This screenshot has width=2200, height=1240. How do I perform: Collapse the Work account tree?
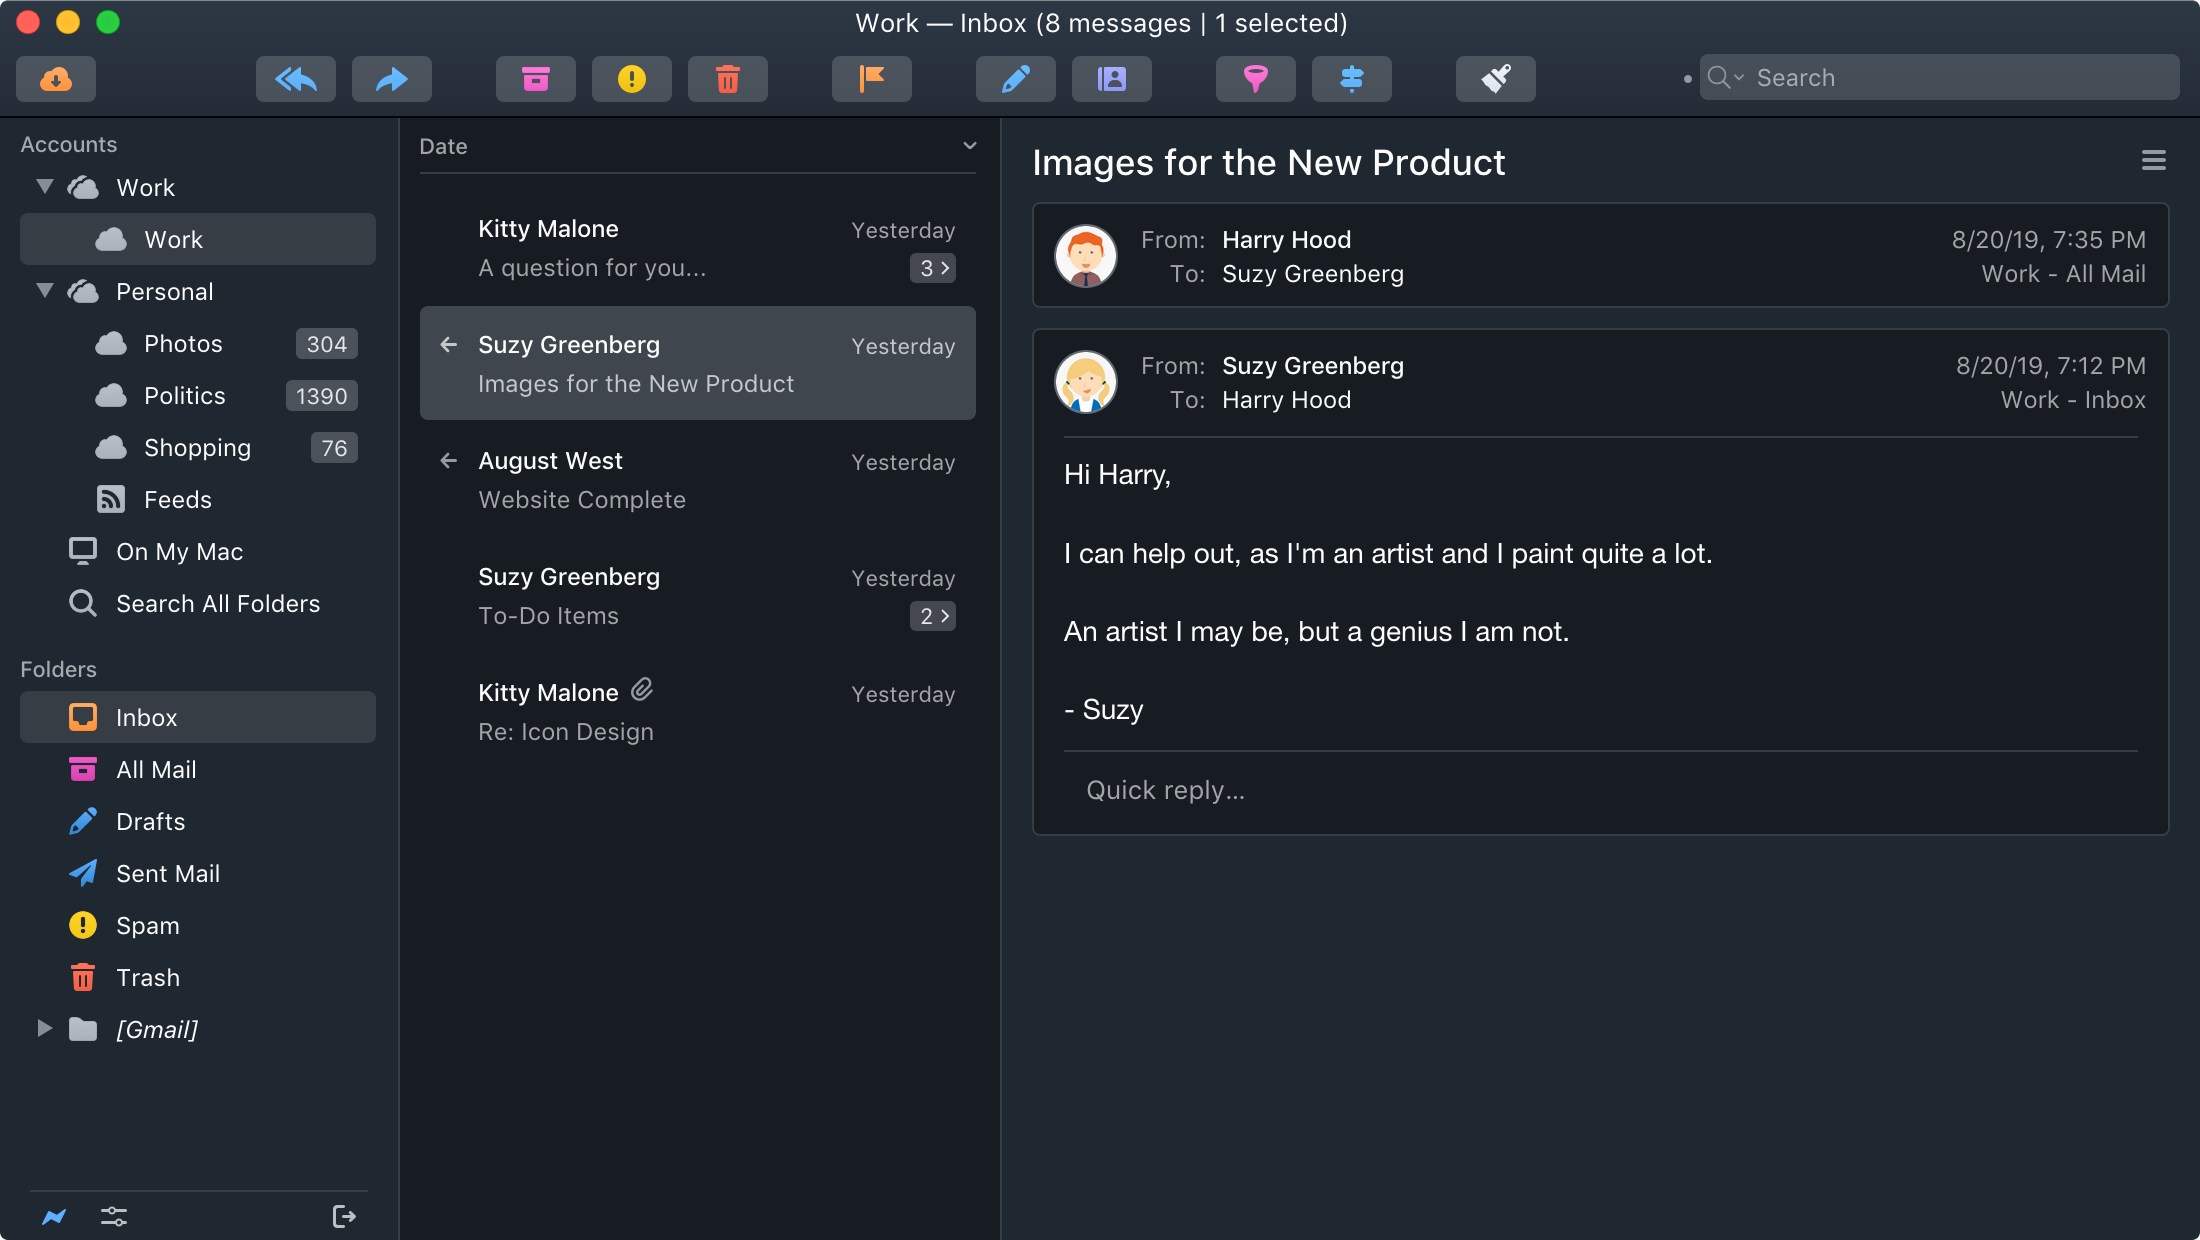pos(44,187)
